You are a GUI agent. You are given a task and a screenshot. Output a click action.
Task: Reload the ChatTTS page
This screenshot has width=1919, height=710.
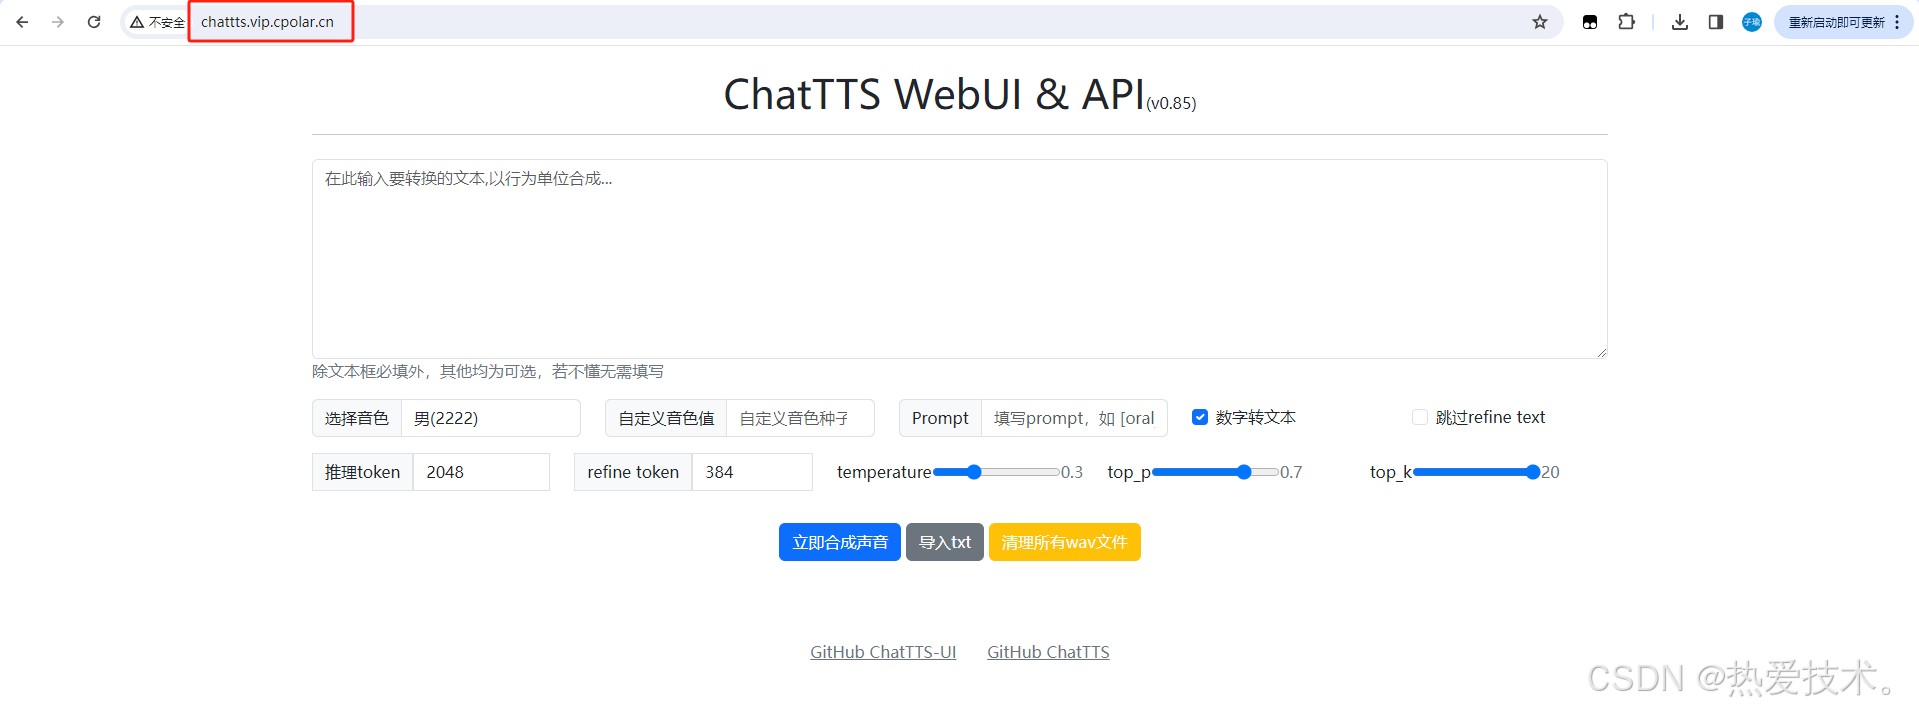(94, 22)
